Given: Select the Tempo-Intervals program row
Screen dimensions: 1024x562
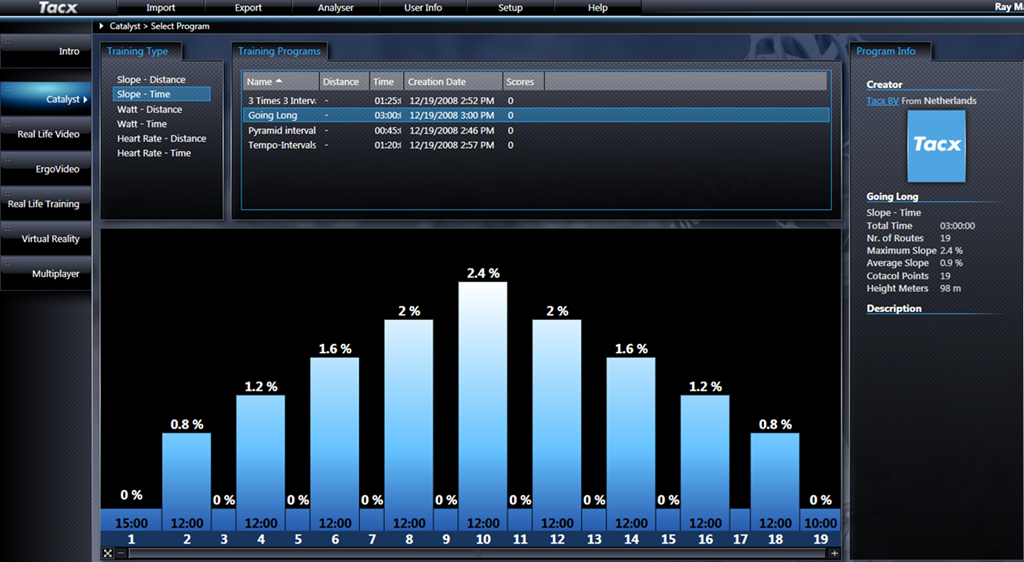Looking at the screenshot, I should 536,145.
